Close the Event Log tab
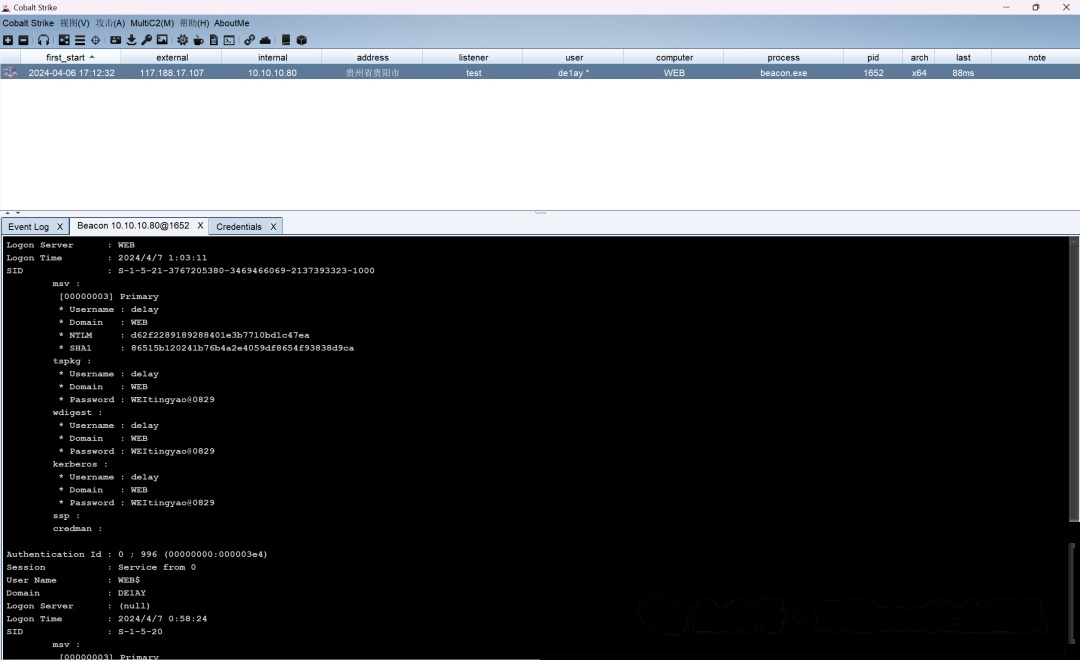The width and height of the screenshot is (1080, 660). point(60,227)
